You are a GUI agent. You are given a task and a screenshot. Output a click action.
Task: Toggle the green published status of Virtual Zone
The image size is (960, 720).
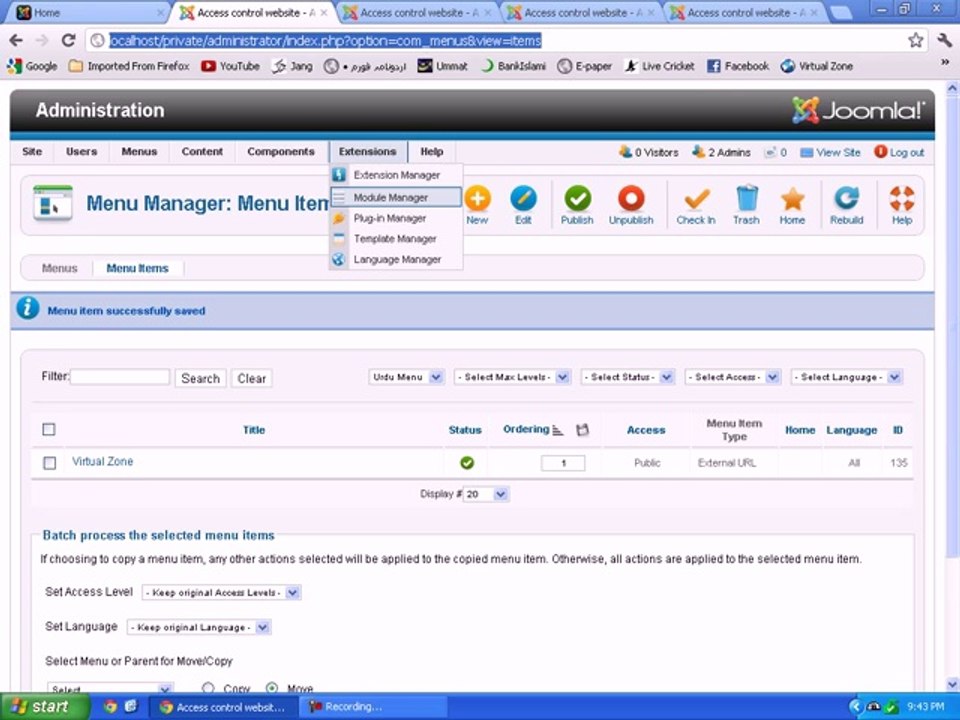467,463
